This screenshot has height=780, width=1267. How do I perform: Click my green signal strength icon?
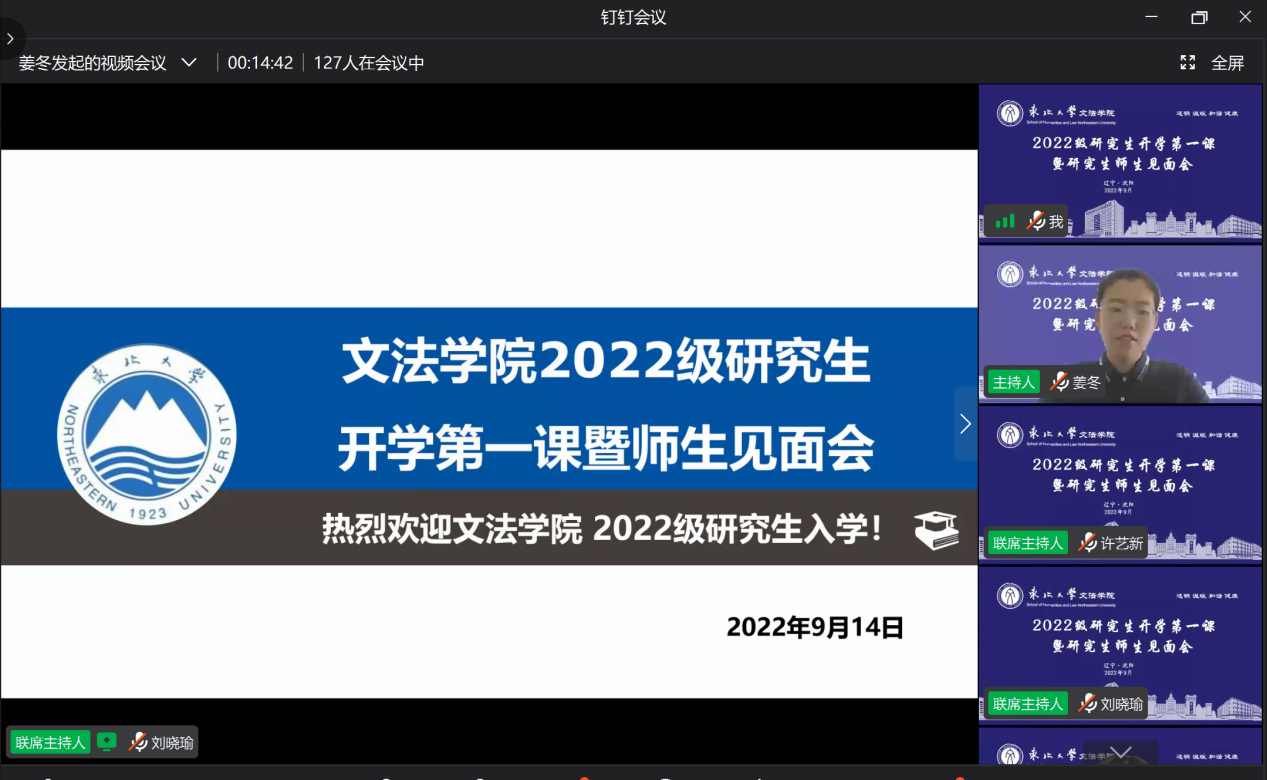click(x=1004, y=221)
